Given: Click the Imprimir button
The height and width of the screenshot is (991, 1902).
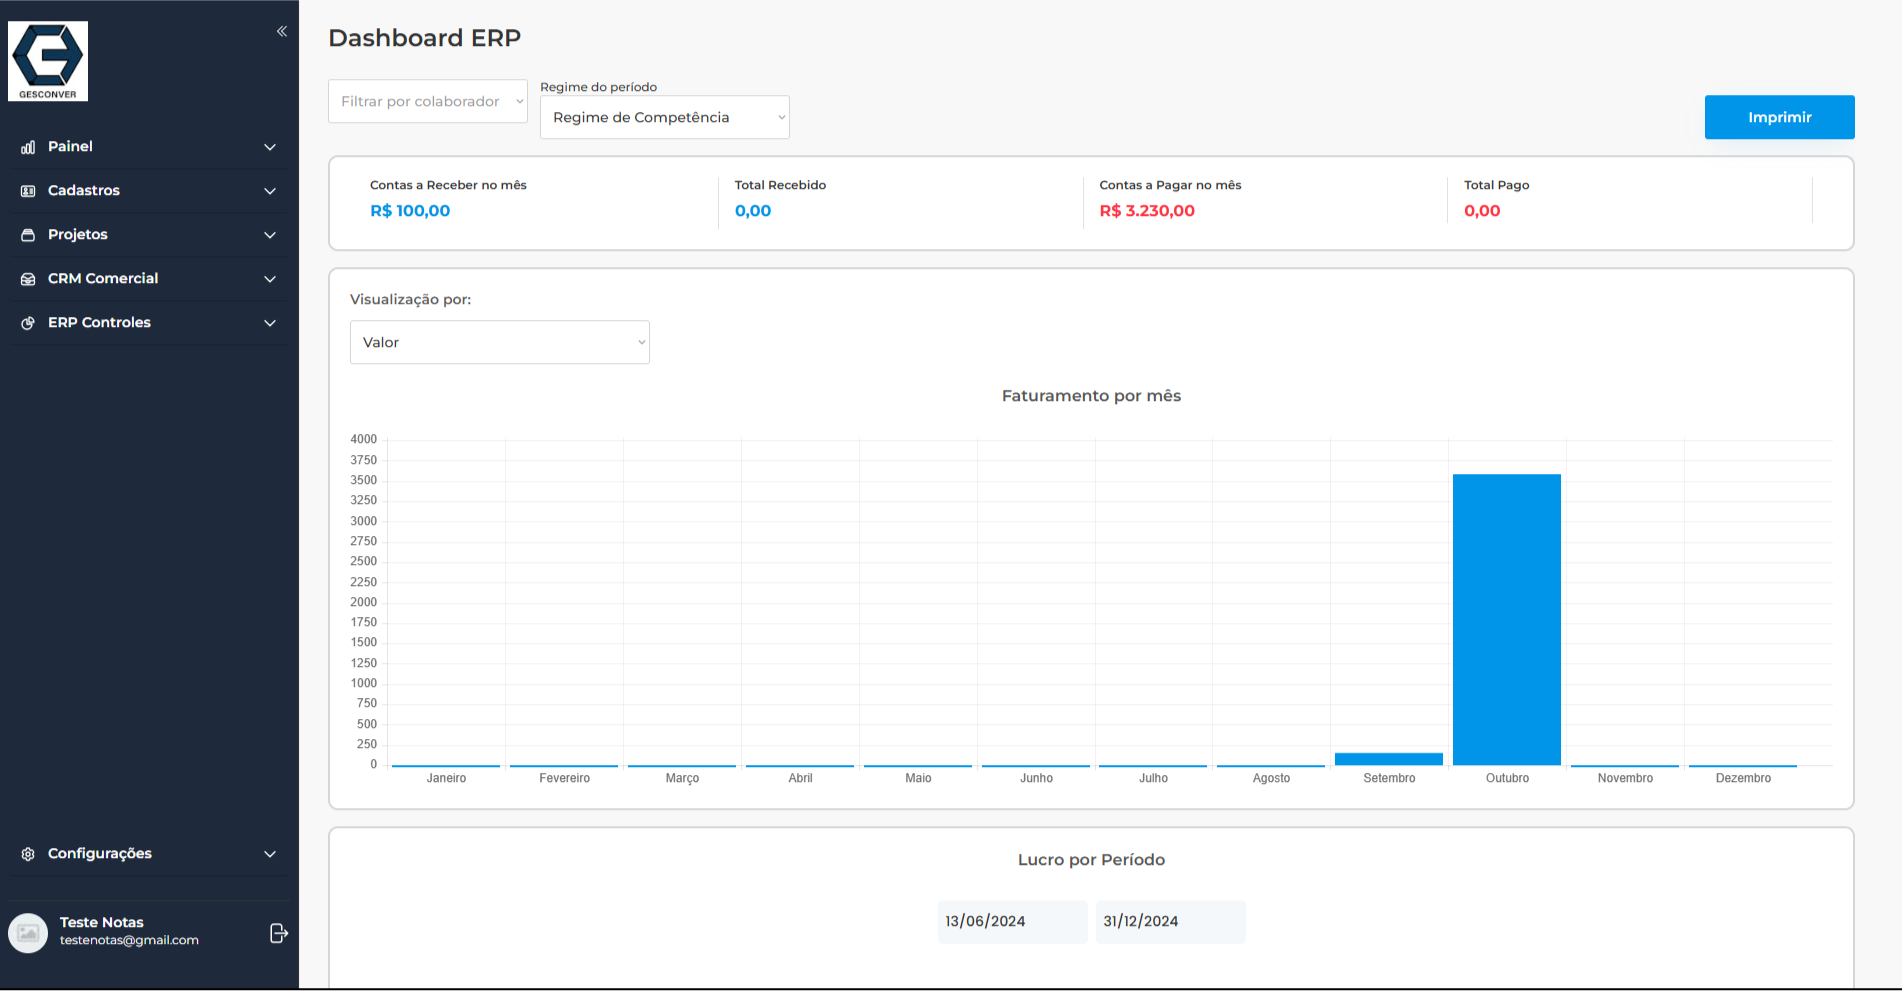Looking at the screenshot, I should click(1779, 117).
